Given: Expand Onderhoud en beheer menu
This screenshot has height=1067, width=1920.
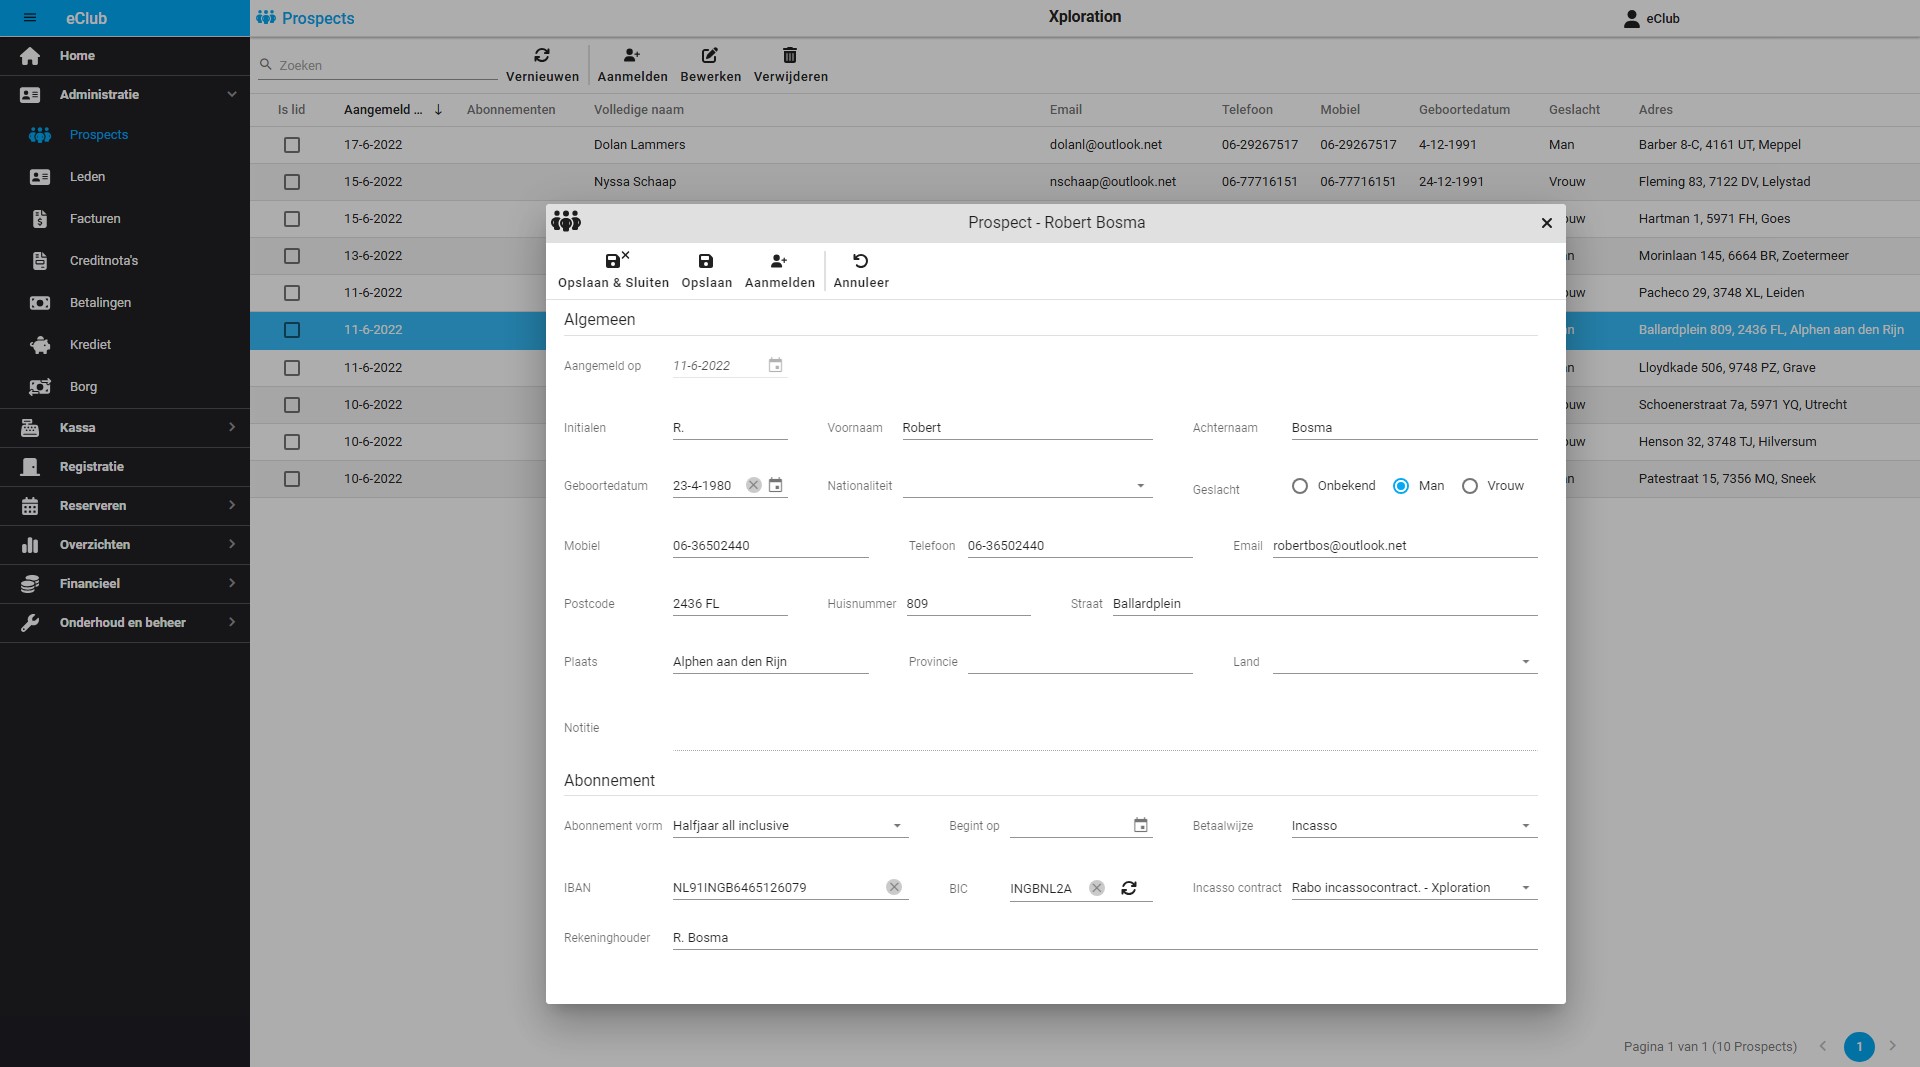Looking at the screenshot, I should [124, 623].
